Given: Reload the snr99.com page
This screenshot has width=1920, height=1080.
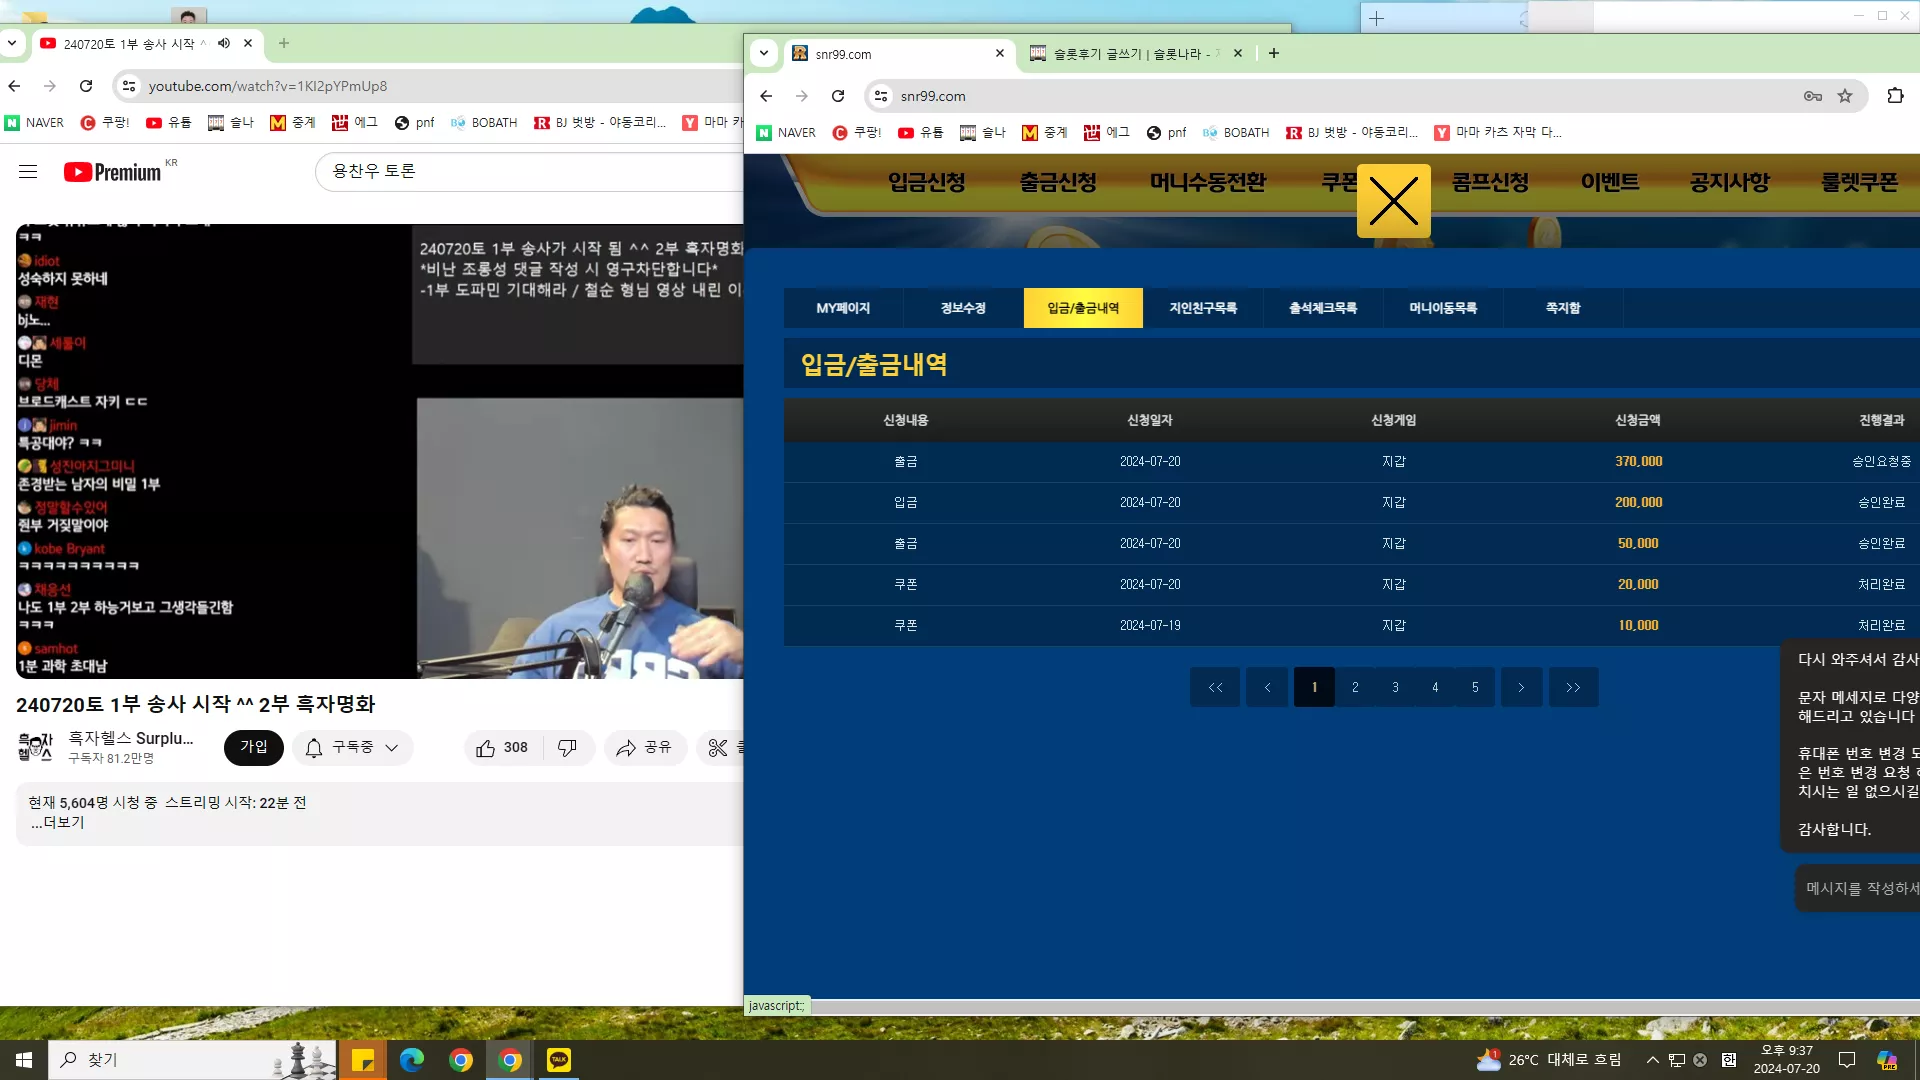Looking at the screenshot, I should [838, 96].
